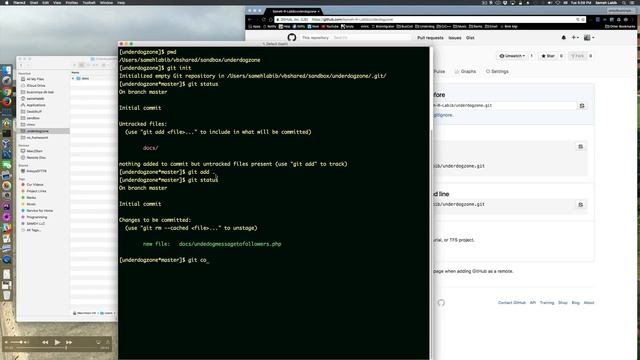Expand the docs folder in the Finder list

point(73,78)
